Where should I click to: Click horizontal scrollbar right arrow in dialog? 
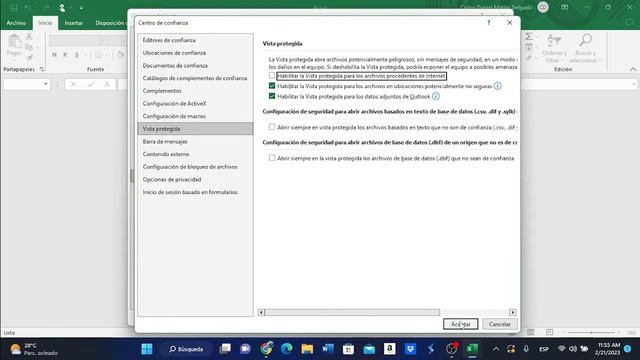click(513, 313)
